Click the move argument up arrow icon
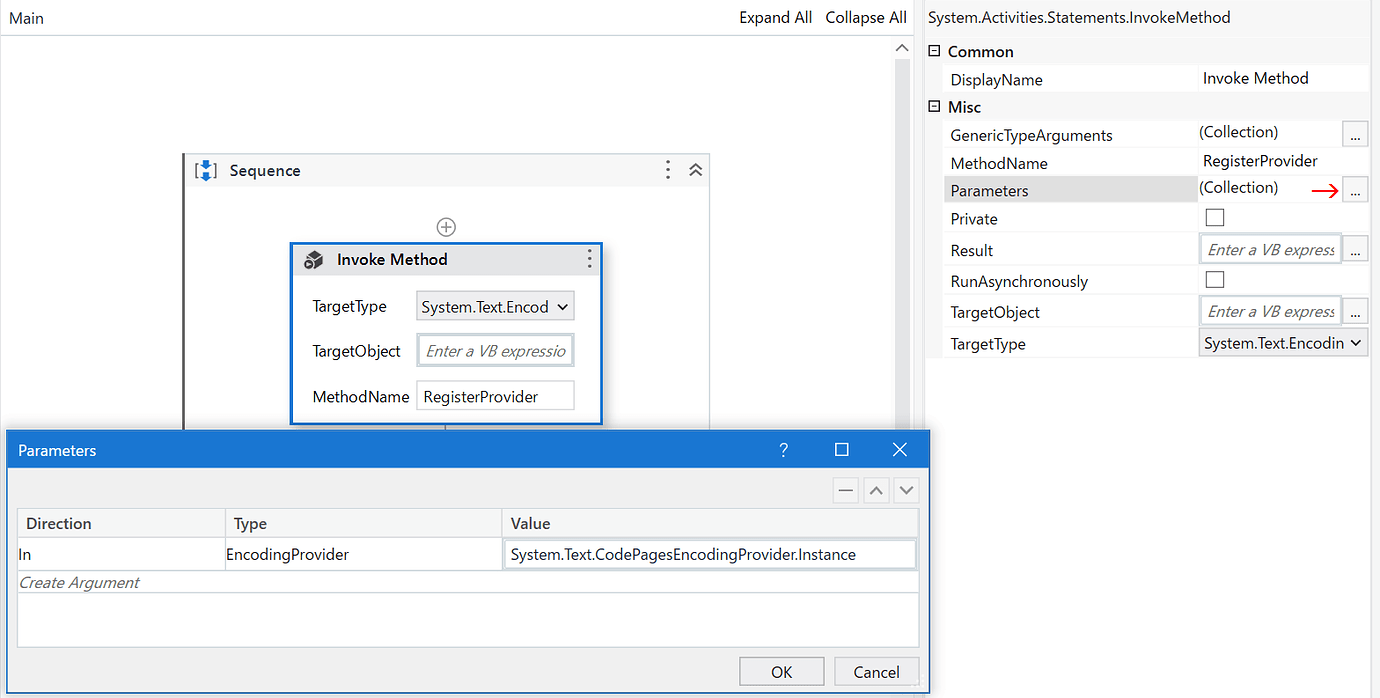 point(875,490)
